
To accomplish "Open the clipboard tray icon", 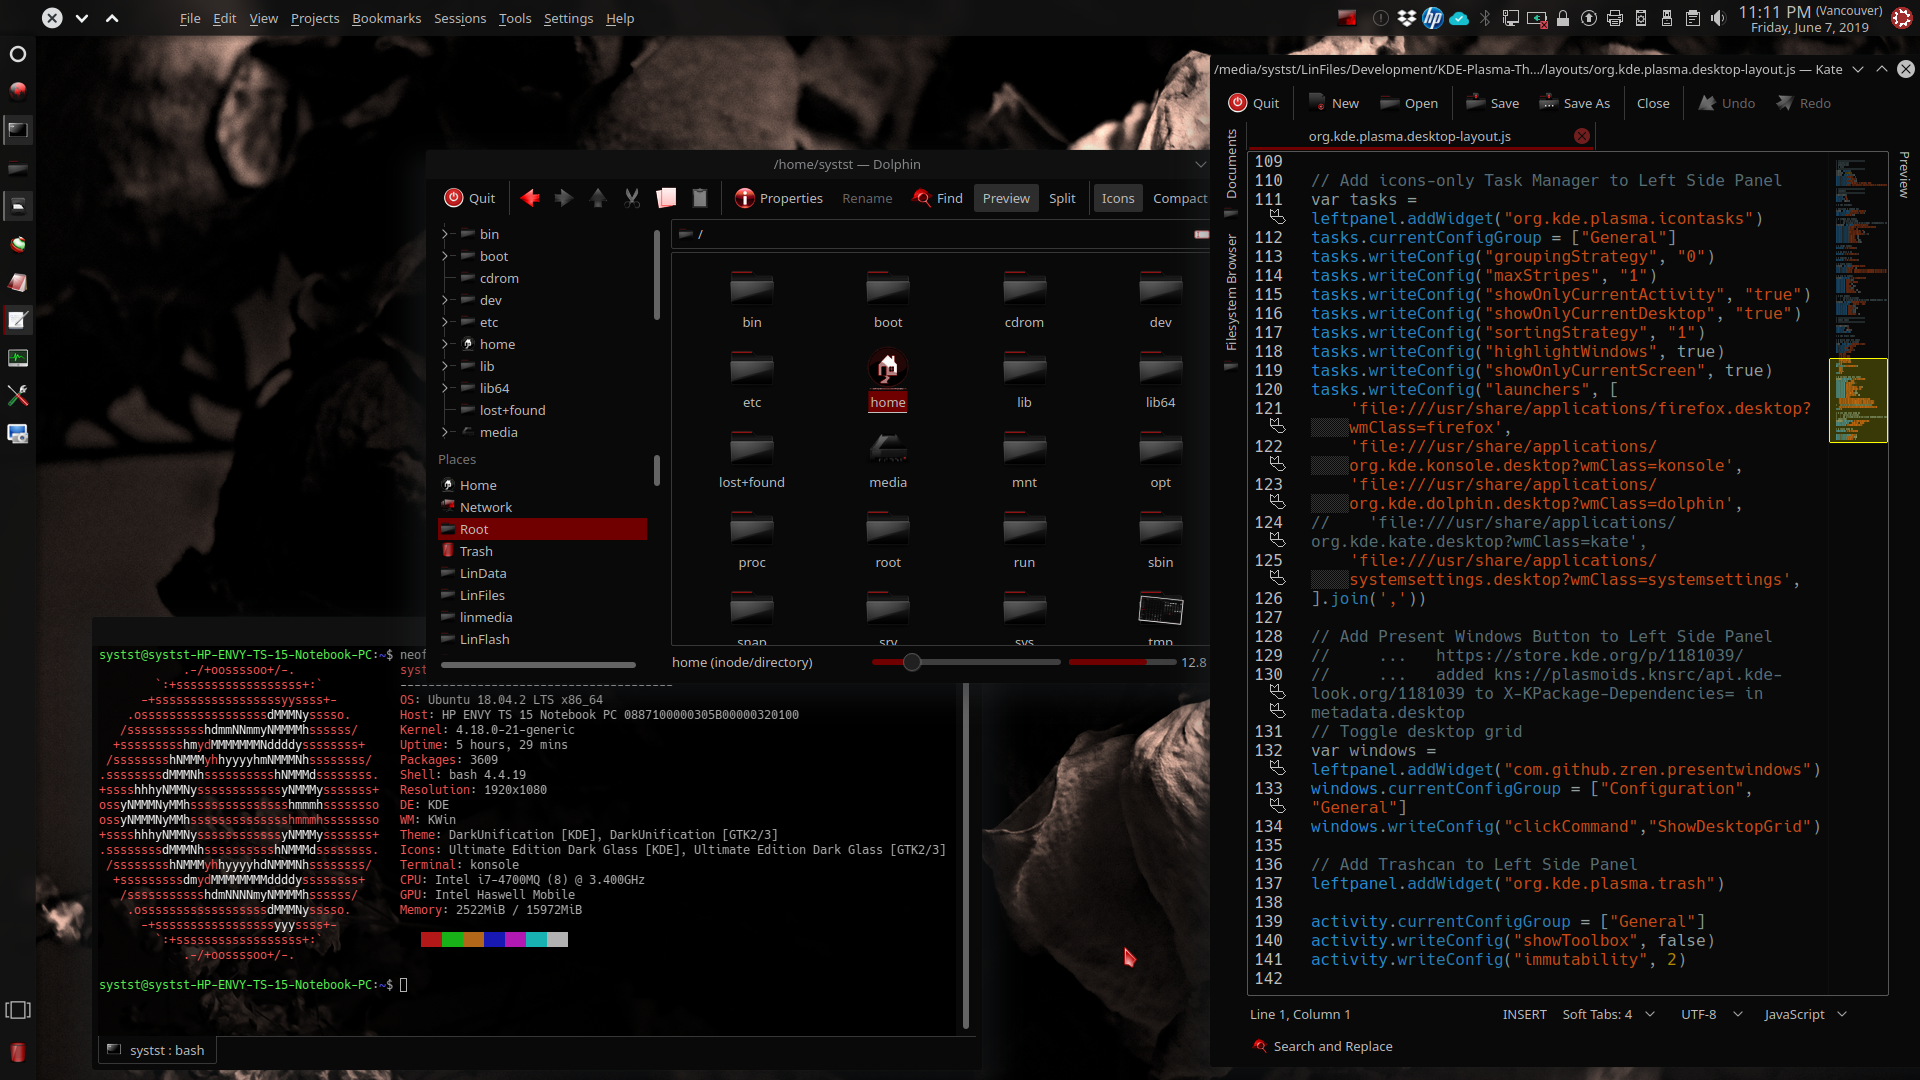I will [x=1692, y=18].
